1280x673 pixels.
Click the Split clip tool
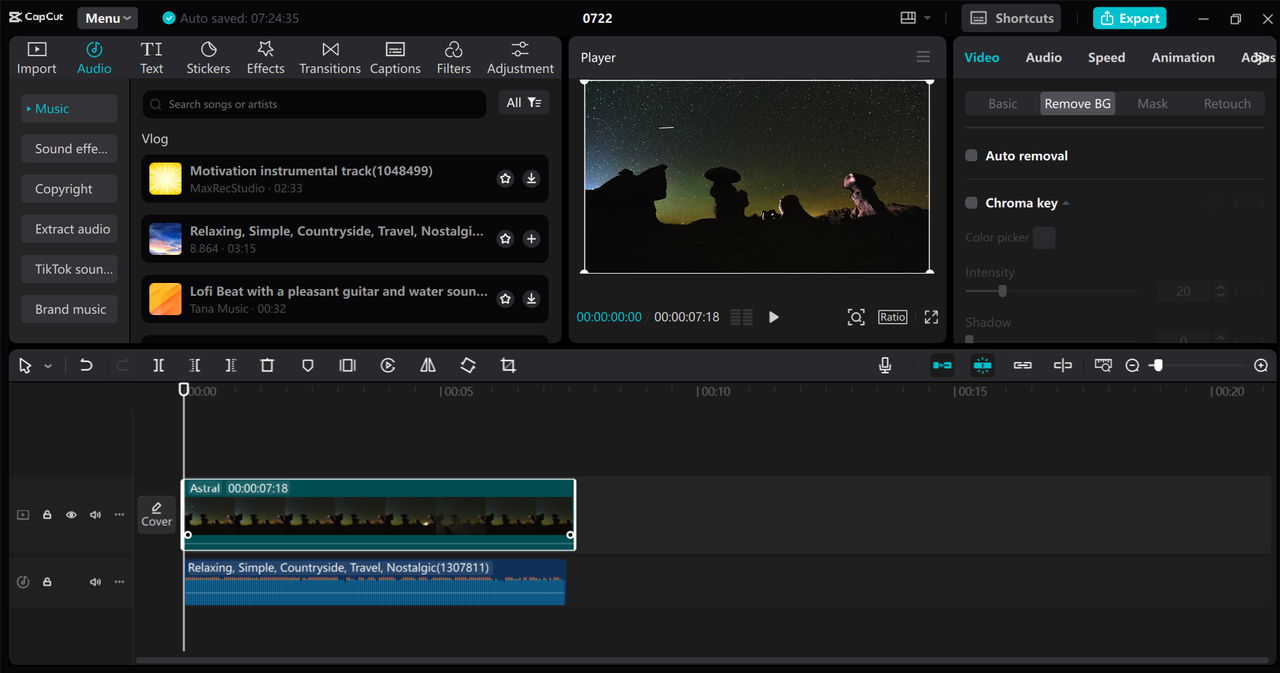coord(158,366)
